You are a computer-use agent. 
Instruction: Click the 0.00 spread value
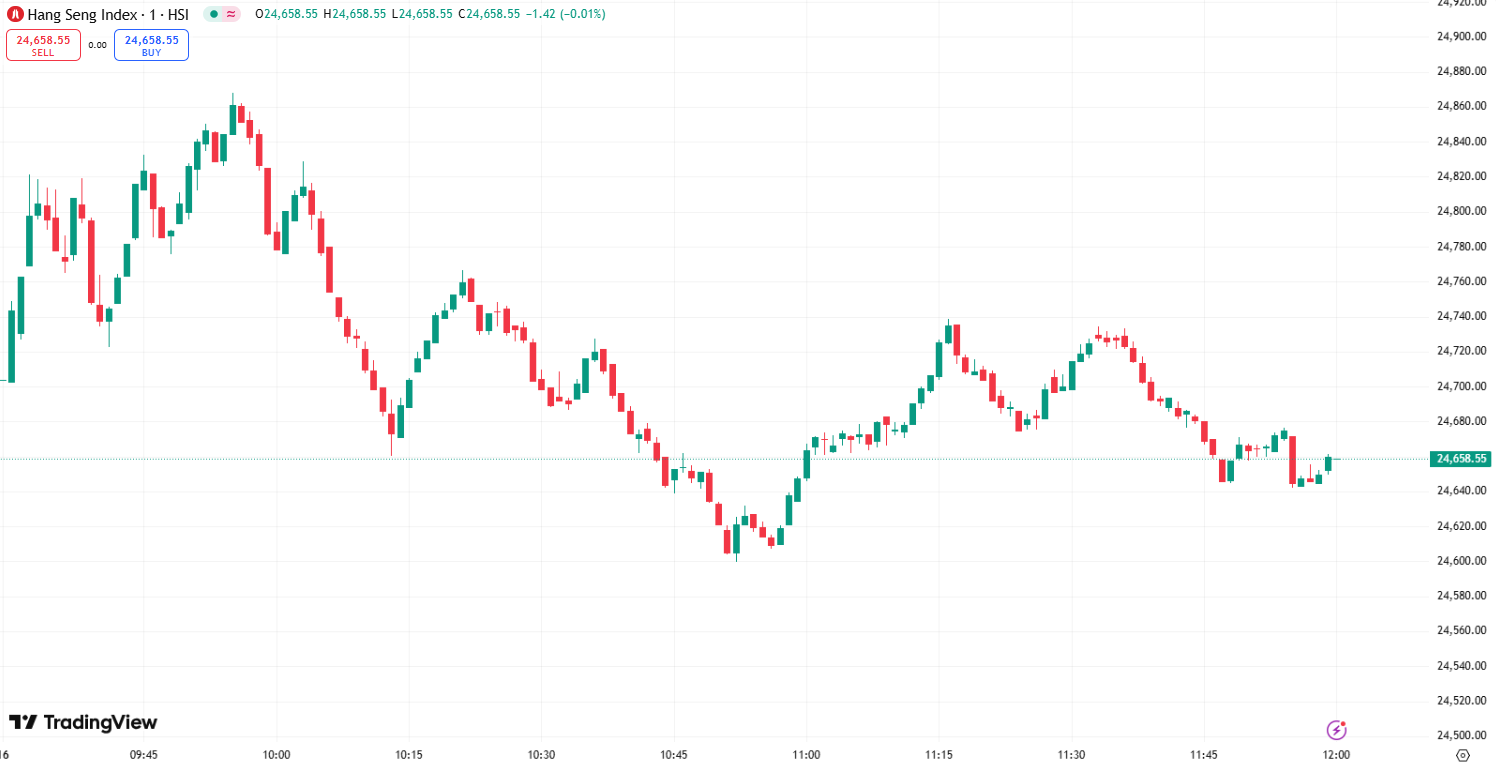coord(97,45)
